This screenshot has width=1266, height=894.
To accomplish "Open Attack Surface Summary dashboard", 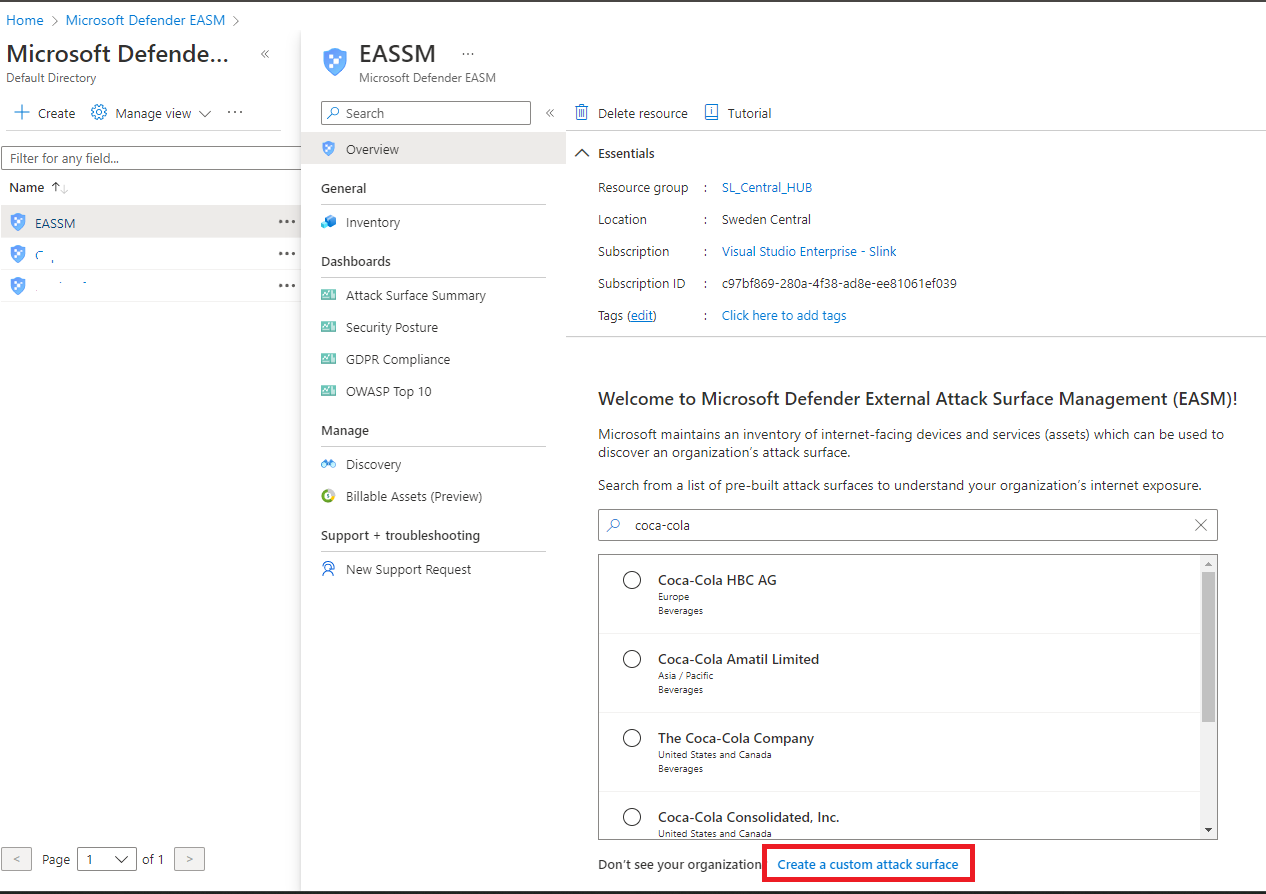I will (415, 295).
